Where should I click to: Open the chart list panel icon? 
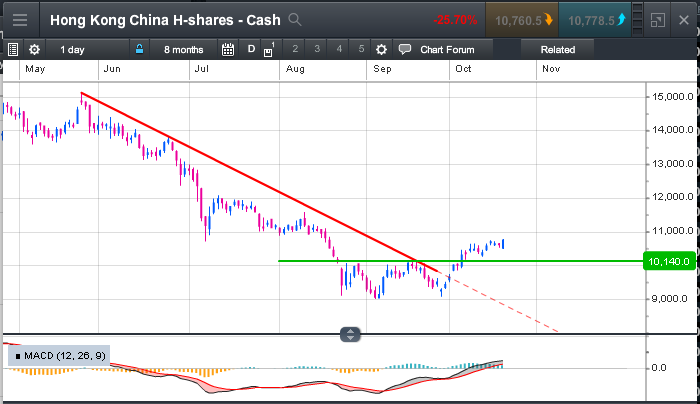pos(13,50)
